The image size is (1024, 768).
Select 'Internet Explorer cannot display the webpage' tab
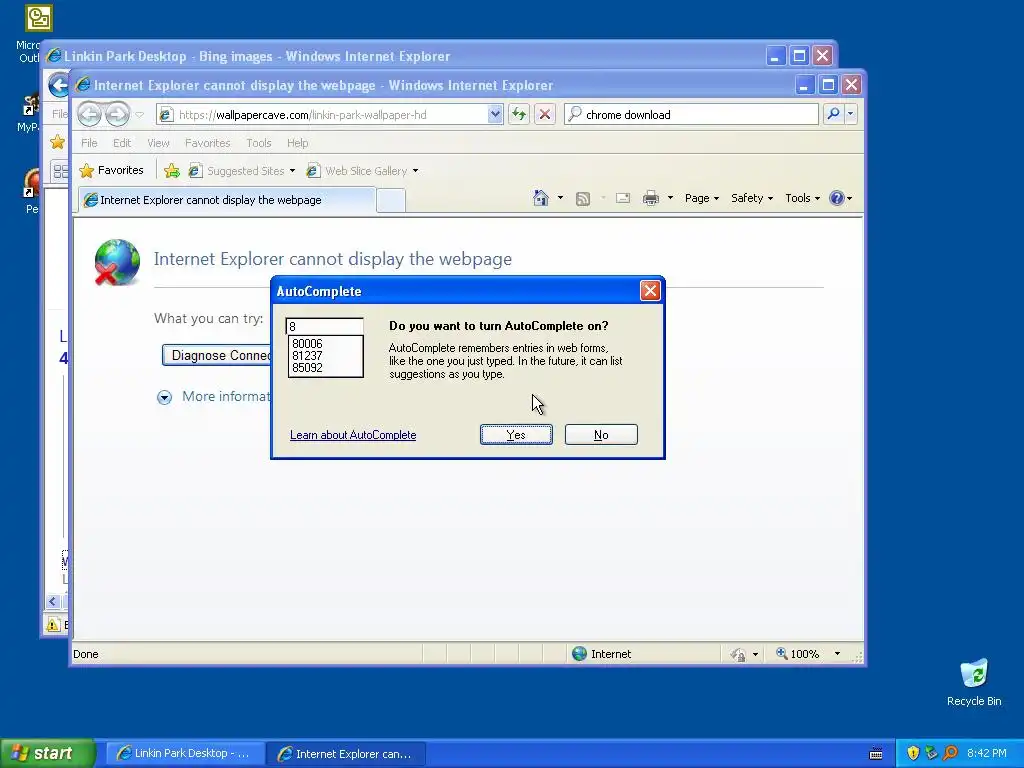[x=227, y=200]
